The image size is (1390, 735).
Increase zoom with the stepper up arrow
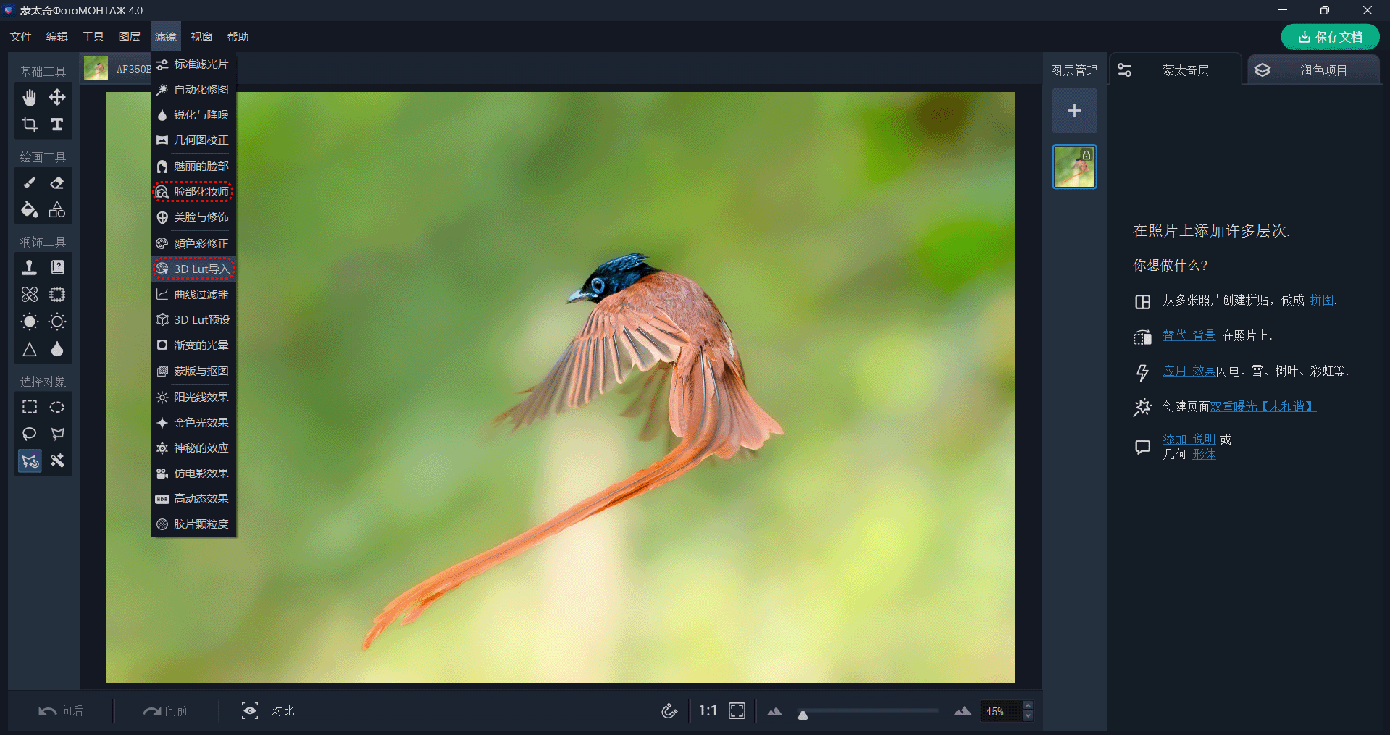click(x=1028, y=706)
